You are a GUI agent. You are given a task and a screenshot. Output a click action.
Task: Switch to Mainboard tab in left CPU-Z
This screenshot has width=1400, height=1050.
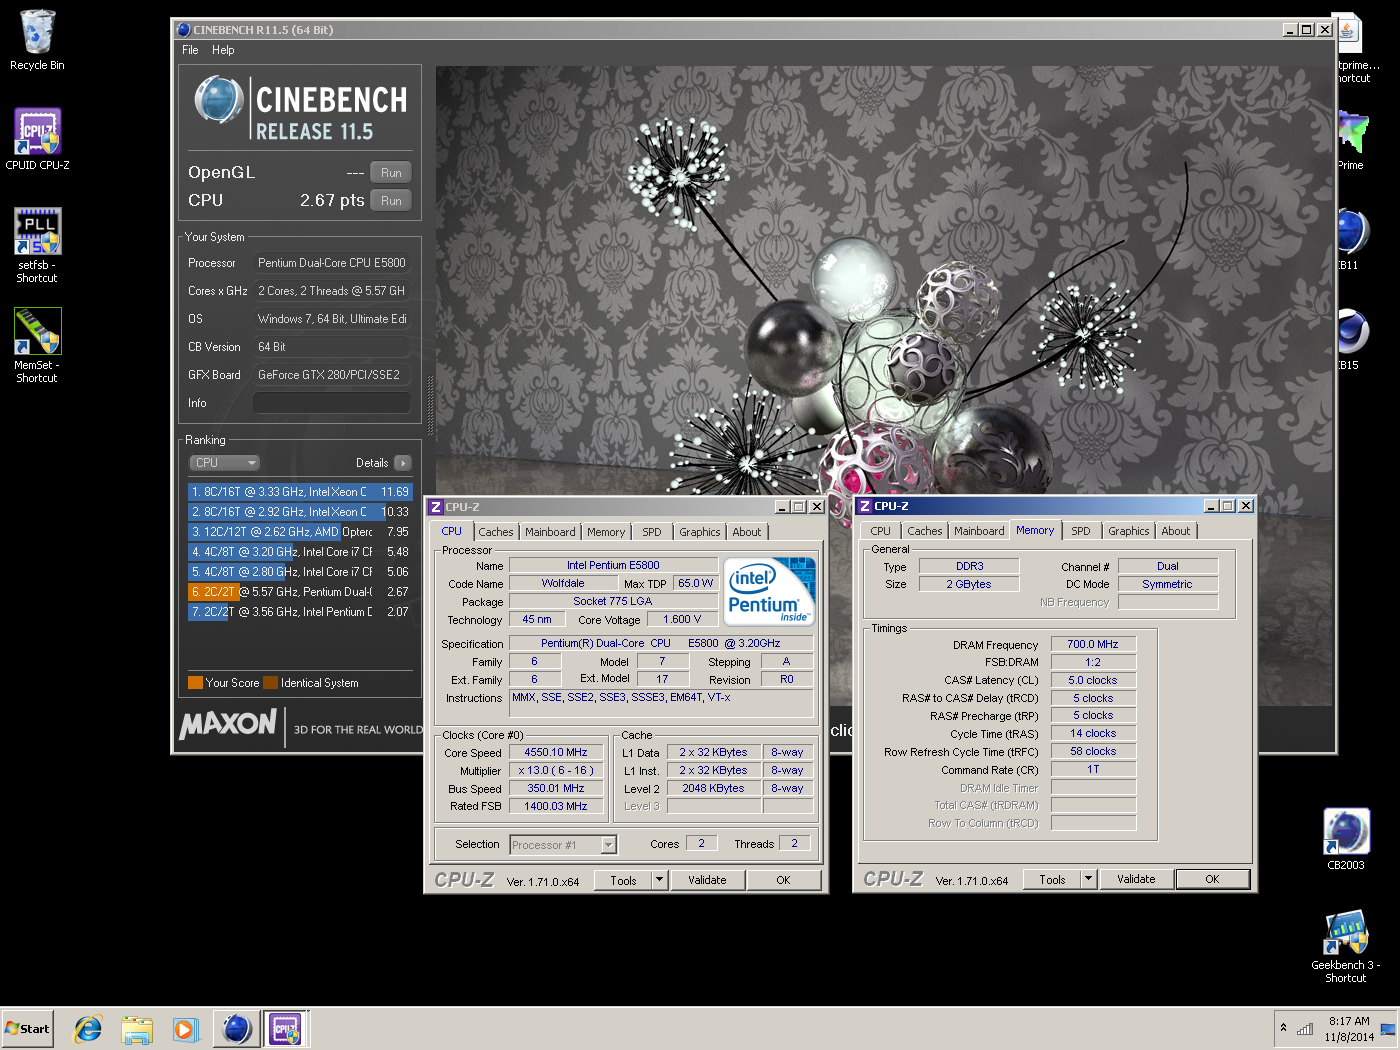(x=550, y=532)
